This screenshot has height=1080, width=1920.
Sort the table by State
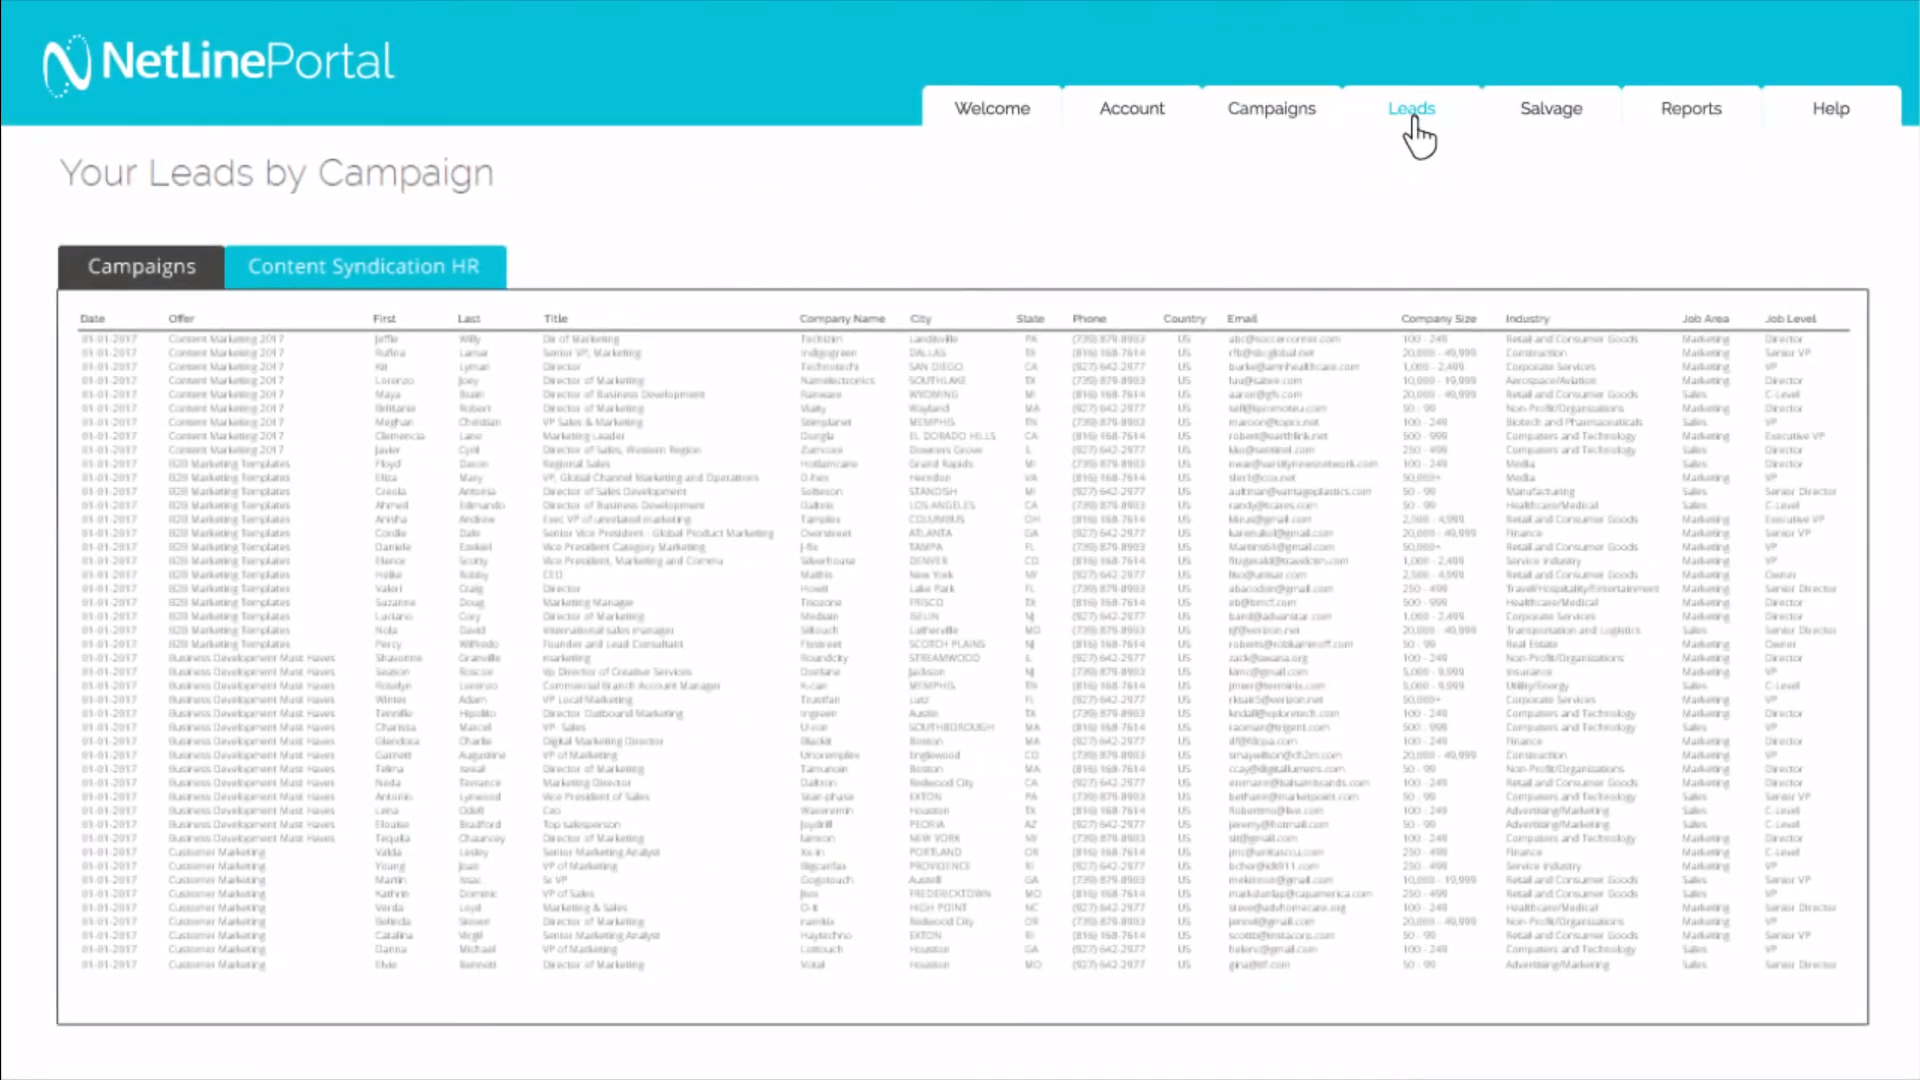(x=1030, y=318)
